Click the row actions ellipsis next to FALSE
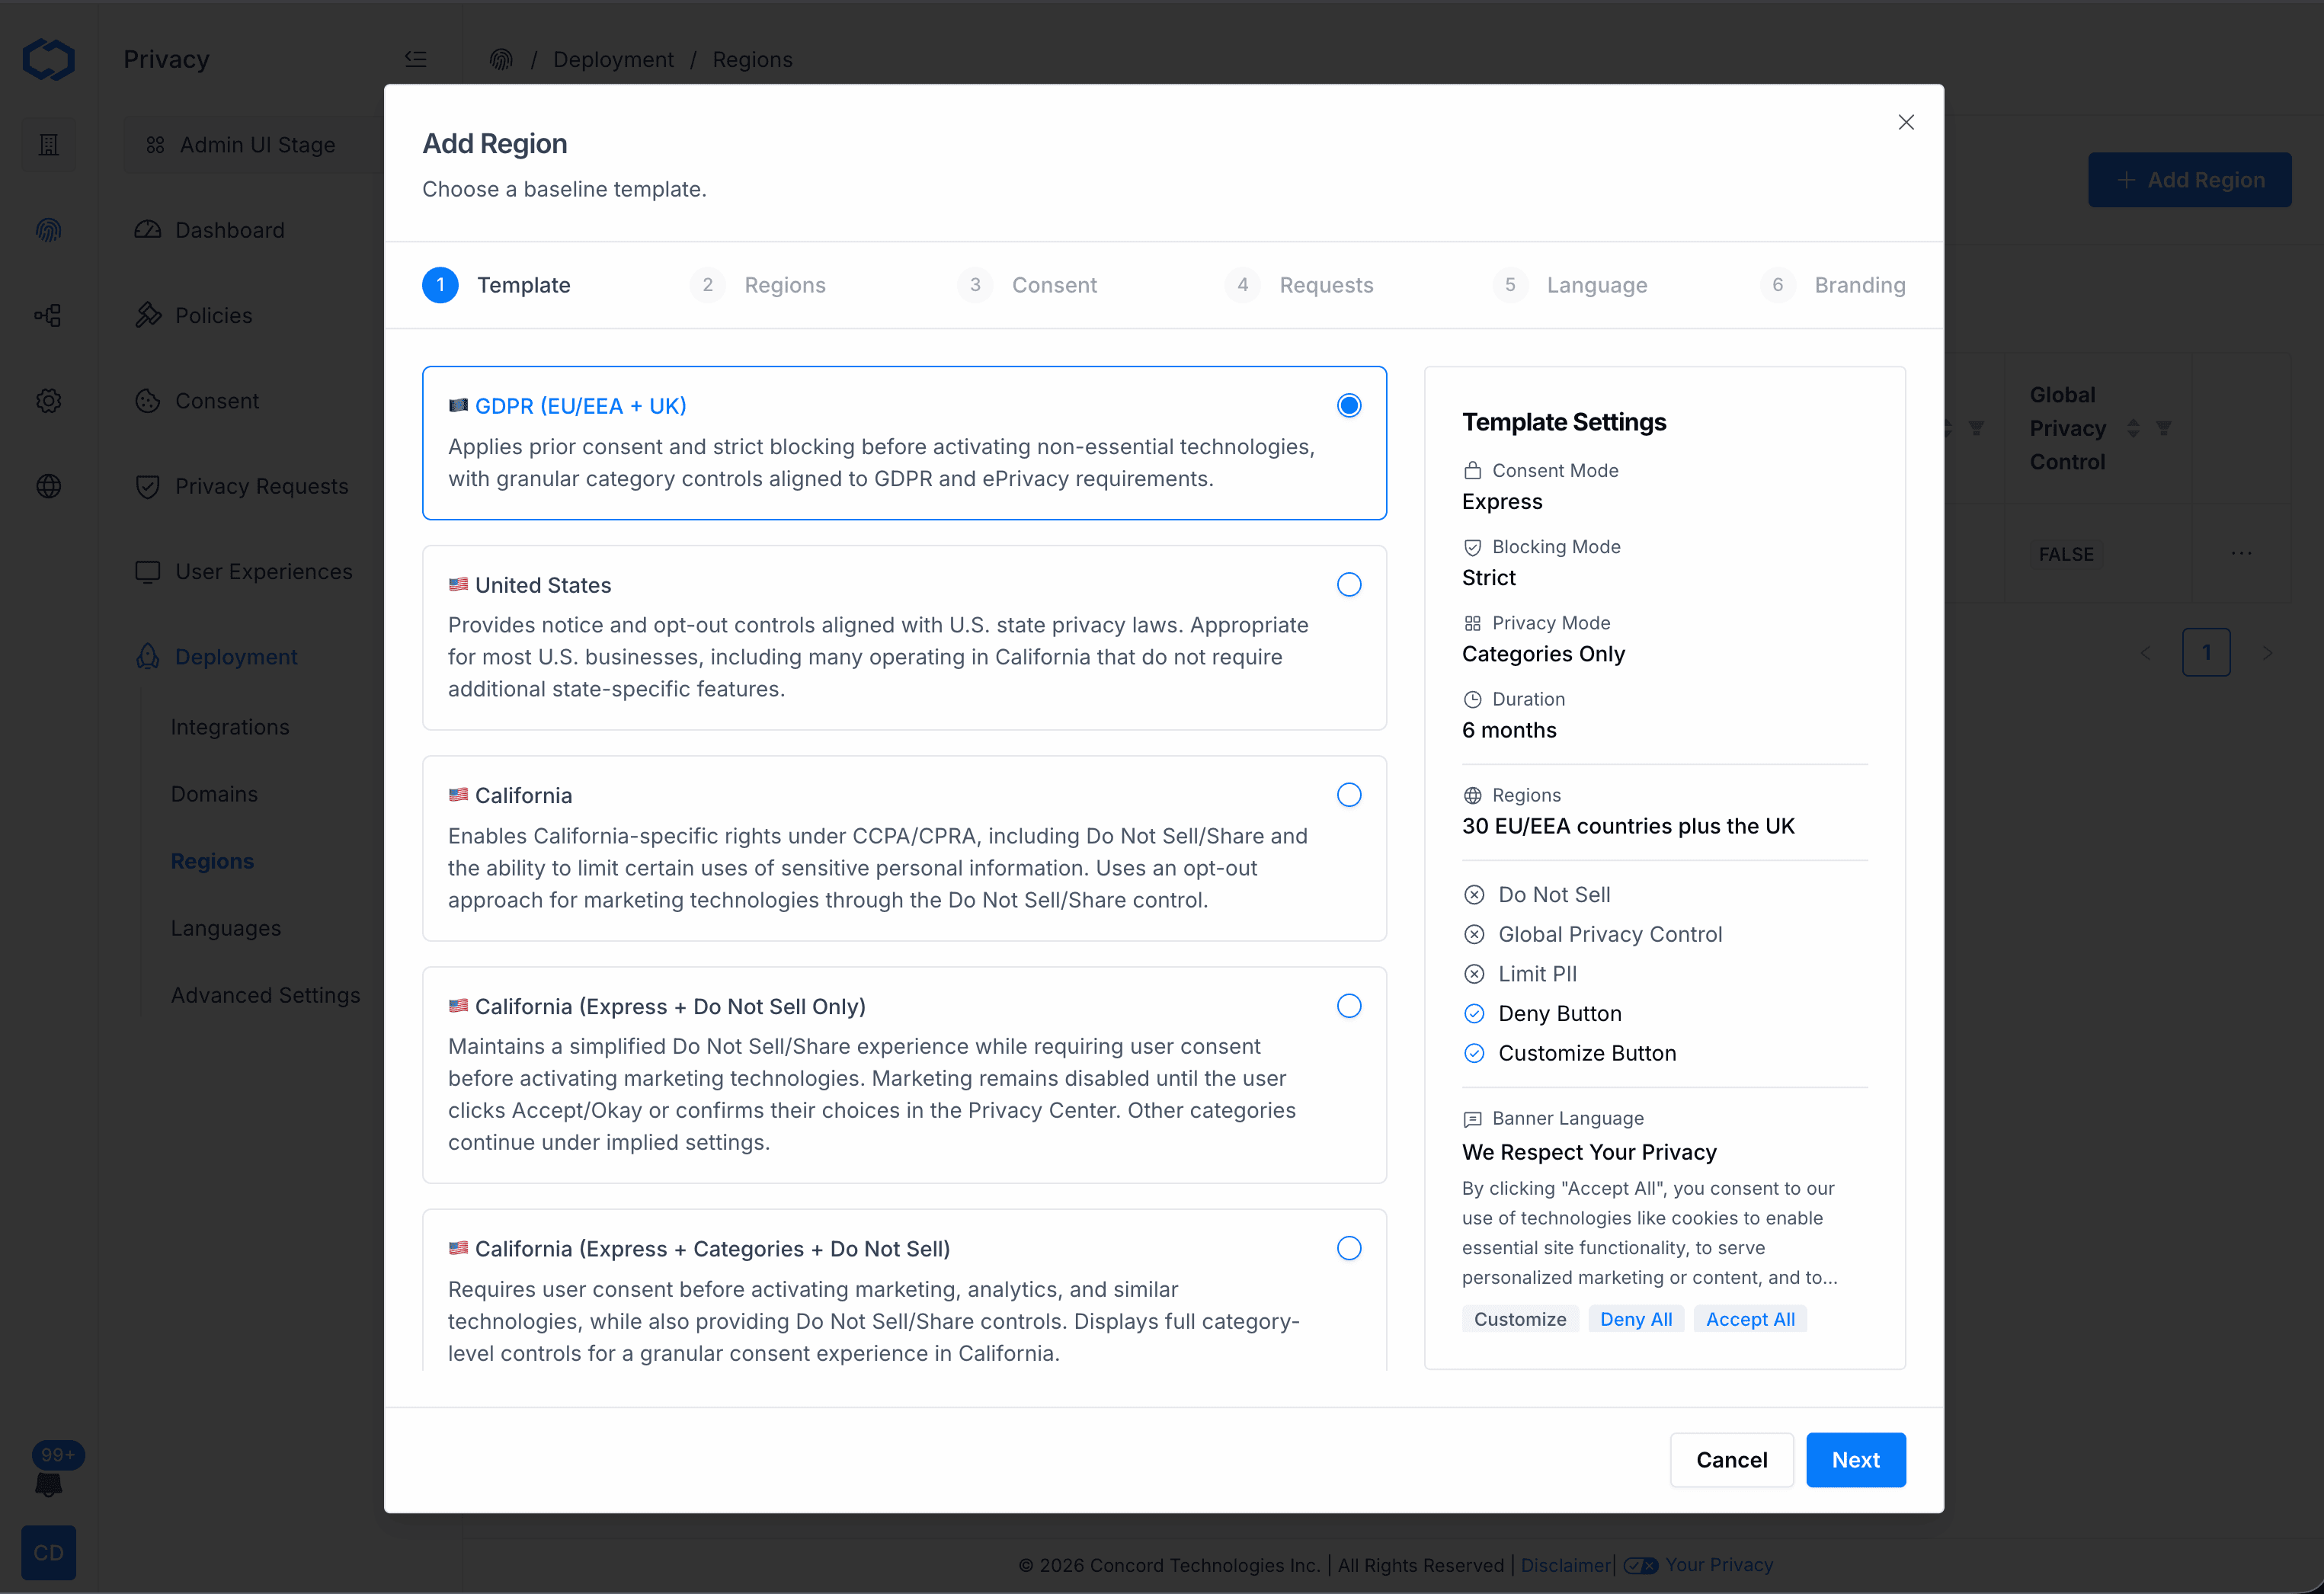 [x=2241, y=553]
